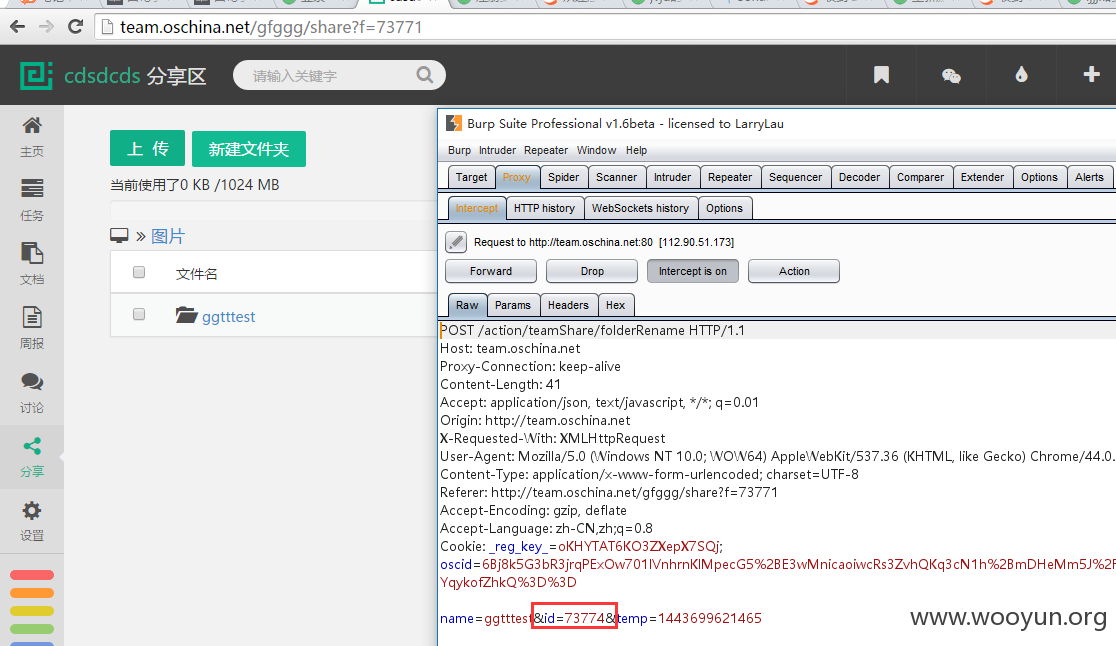This screenshot has height=646, width=1116.
Task: Click the pencil edit icon in Burp request
Action: click(x=456, y=242)
